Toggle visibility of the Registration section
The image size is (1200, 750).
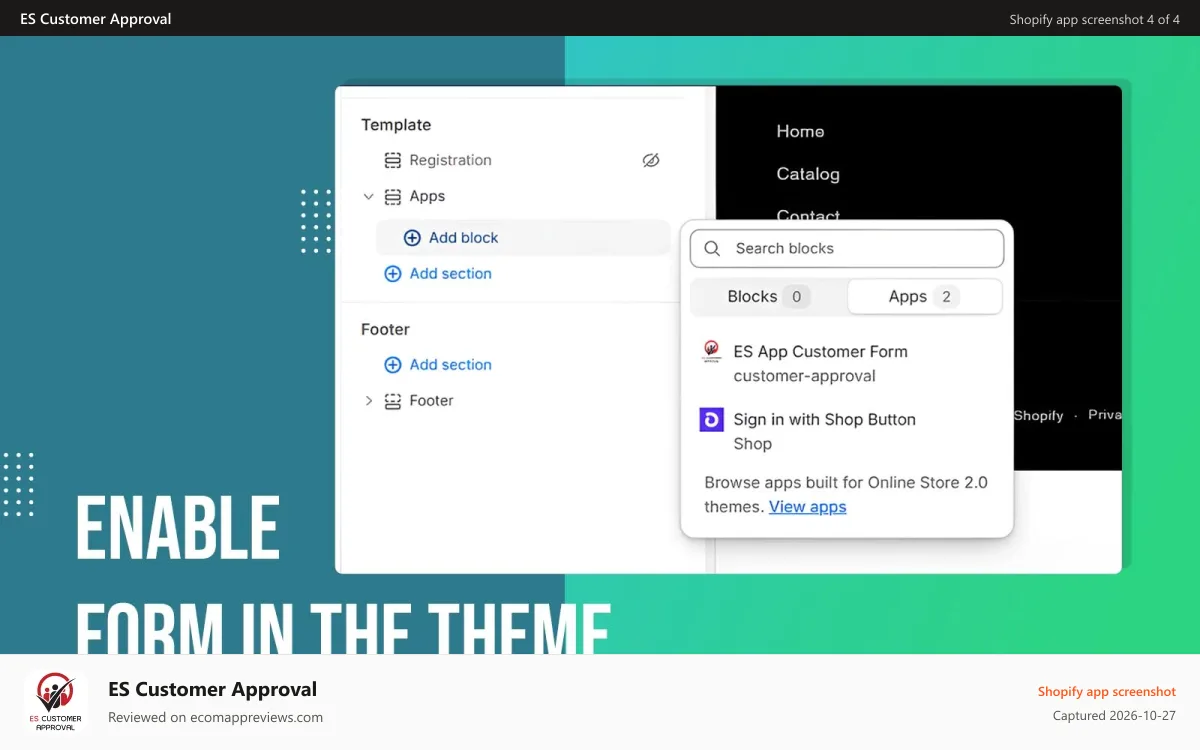pyautogui.click(x=651, y=160)
